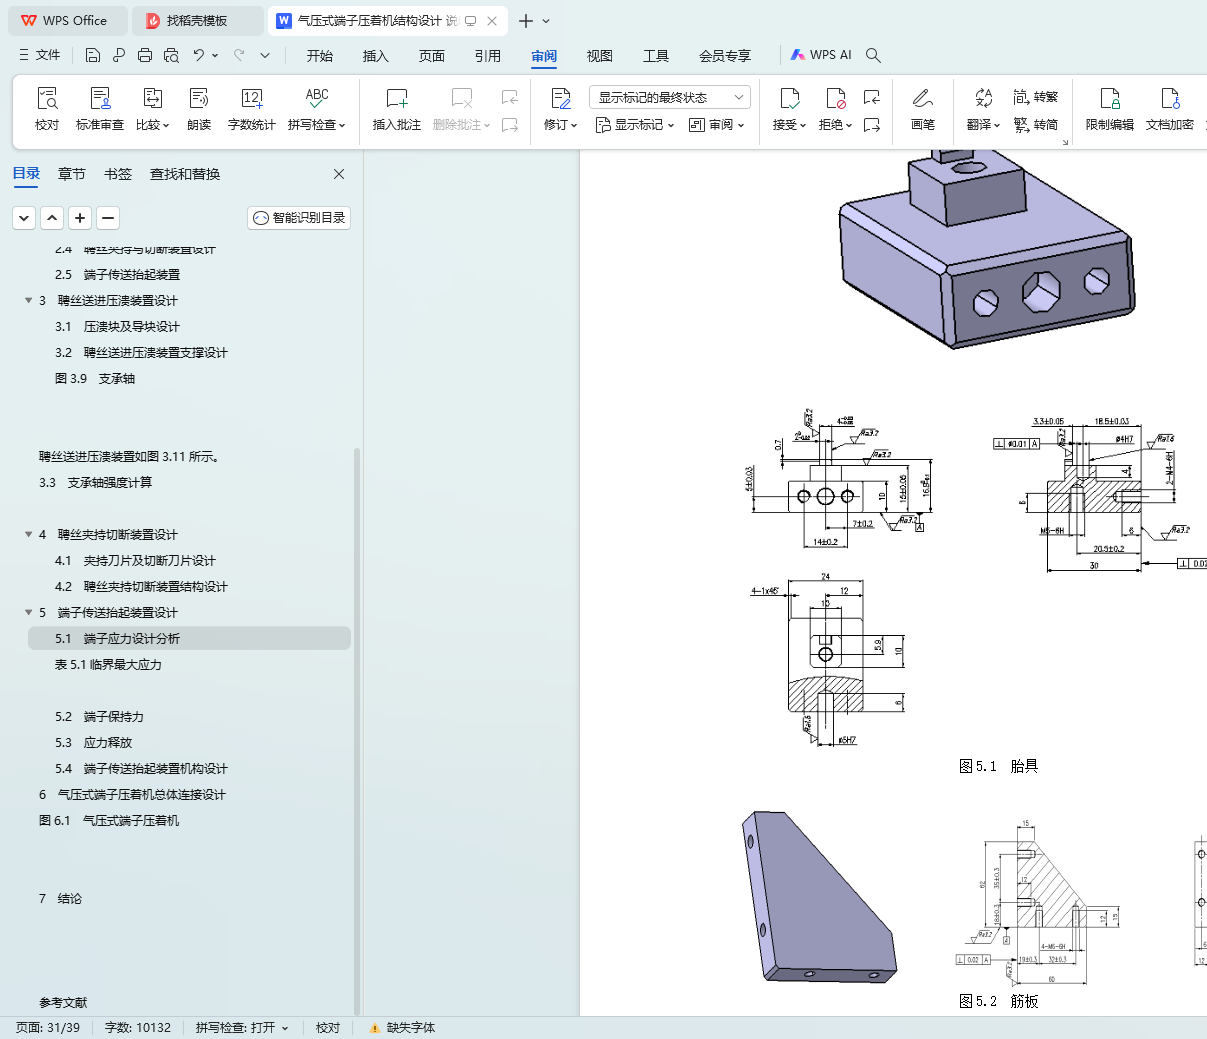Expand the 显示标记 dropdown menu
This screenshot has width=1207, height=1039.
coord(635,125)
